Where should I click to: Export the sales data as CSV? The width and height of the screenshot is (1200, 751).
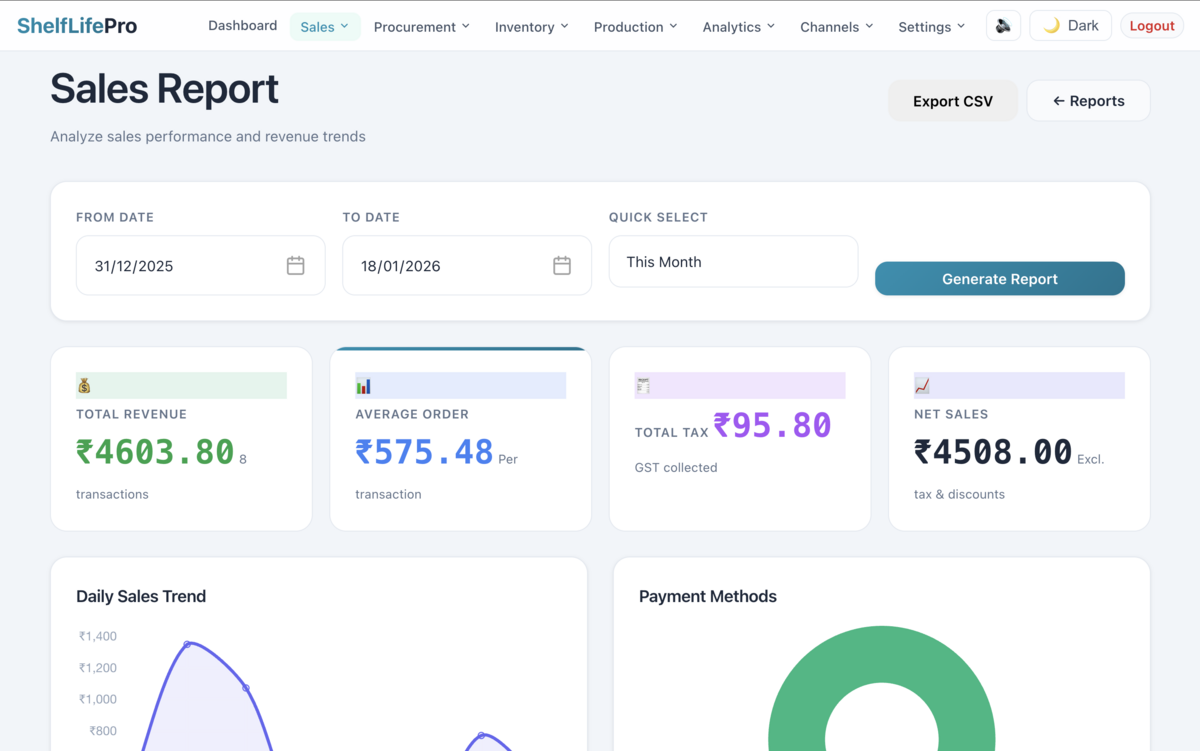(x=952, y=101)
